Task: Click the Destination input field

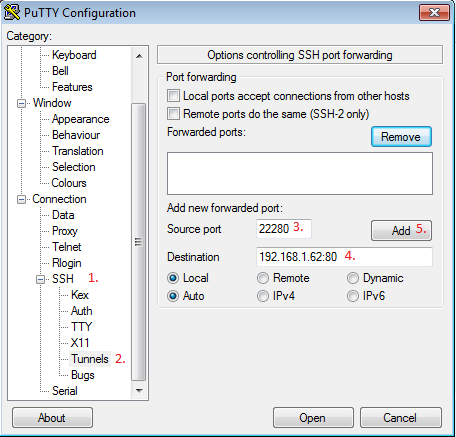Action: tap(344, 257)
